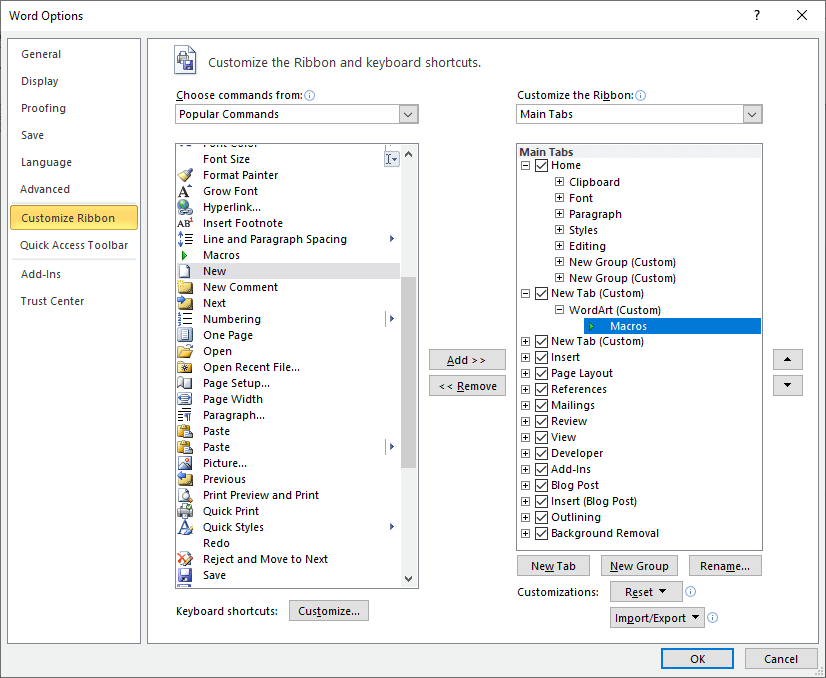This screenshot has height=678, width=826.
Task: Open the Reset customizations dropdown
Action: click(x=646, y=592)
